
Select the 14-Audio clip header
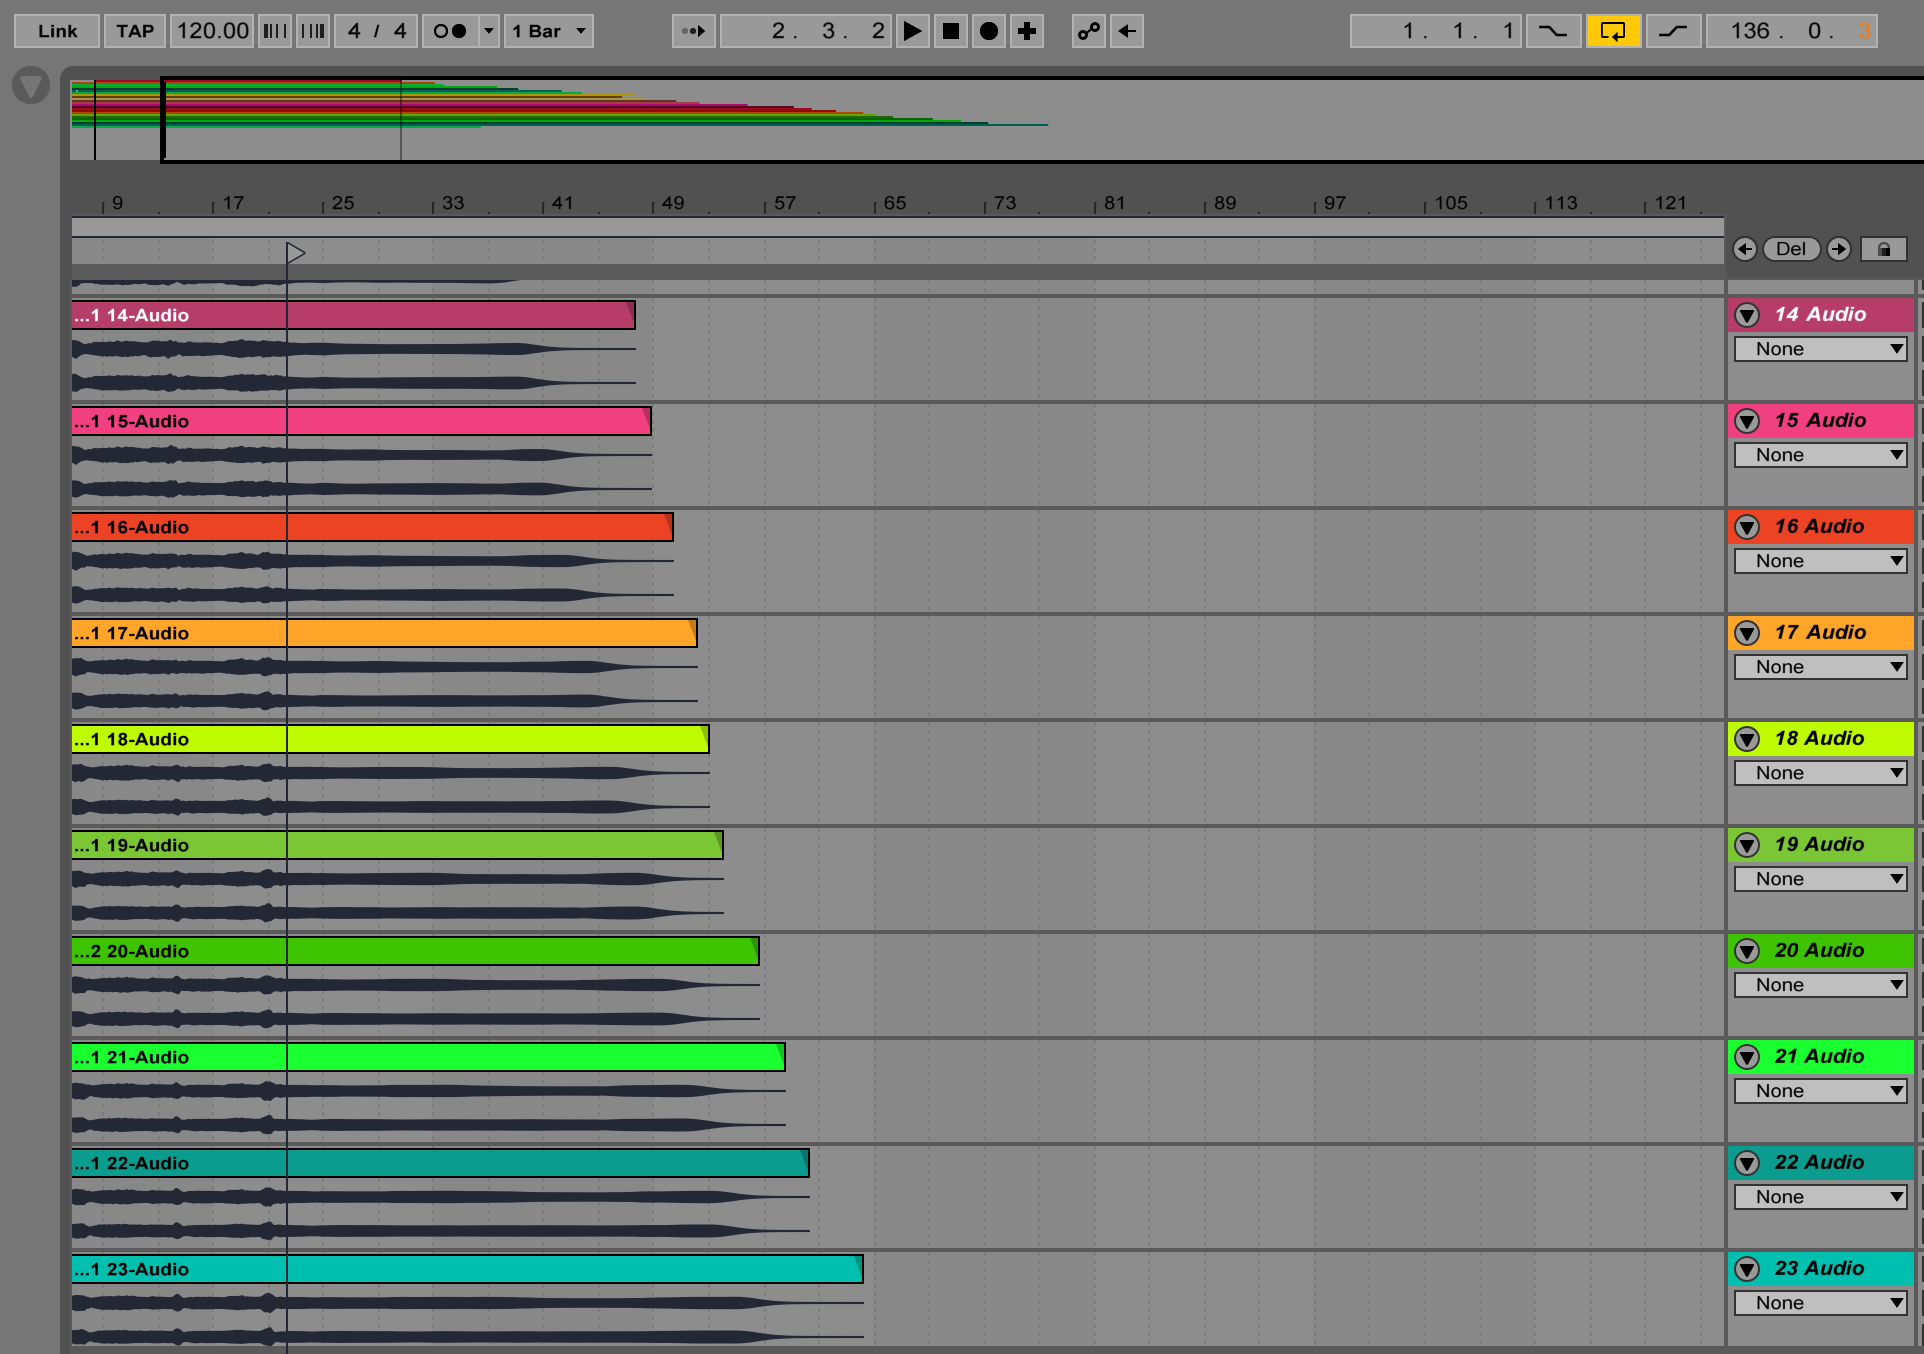tap(353, 315)
